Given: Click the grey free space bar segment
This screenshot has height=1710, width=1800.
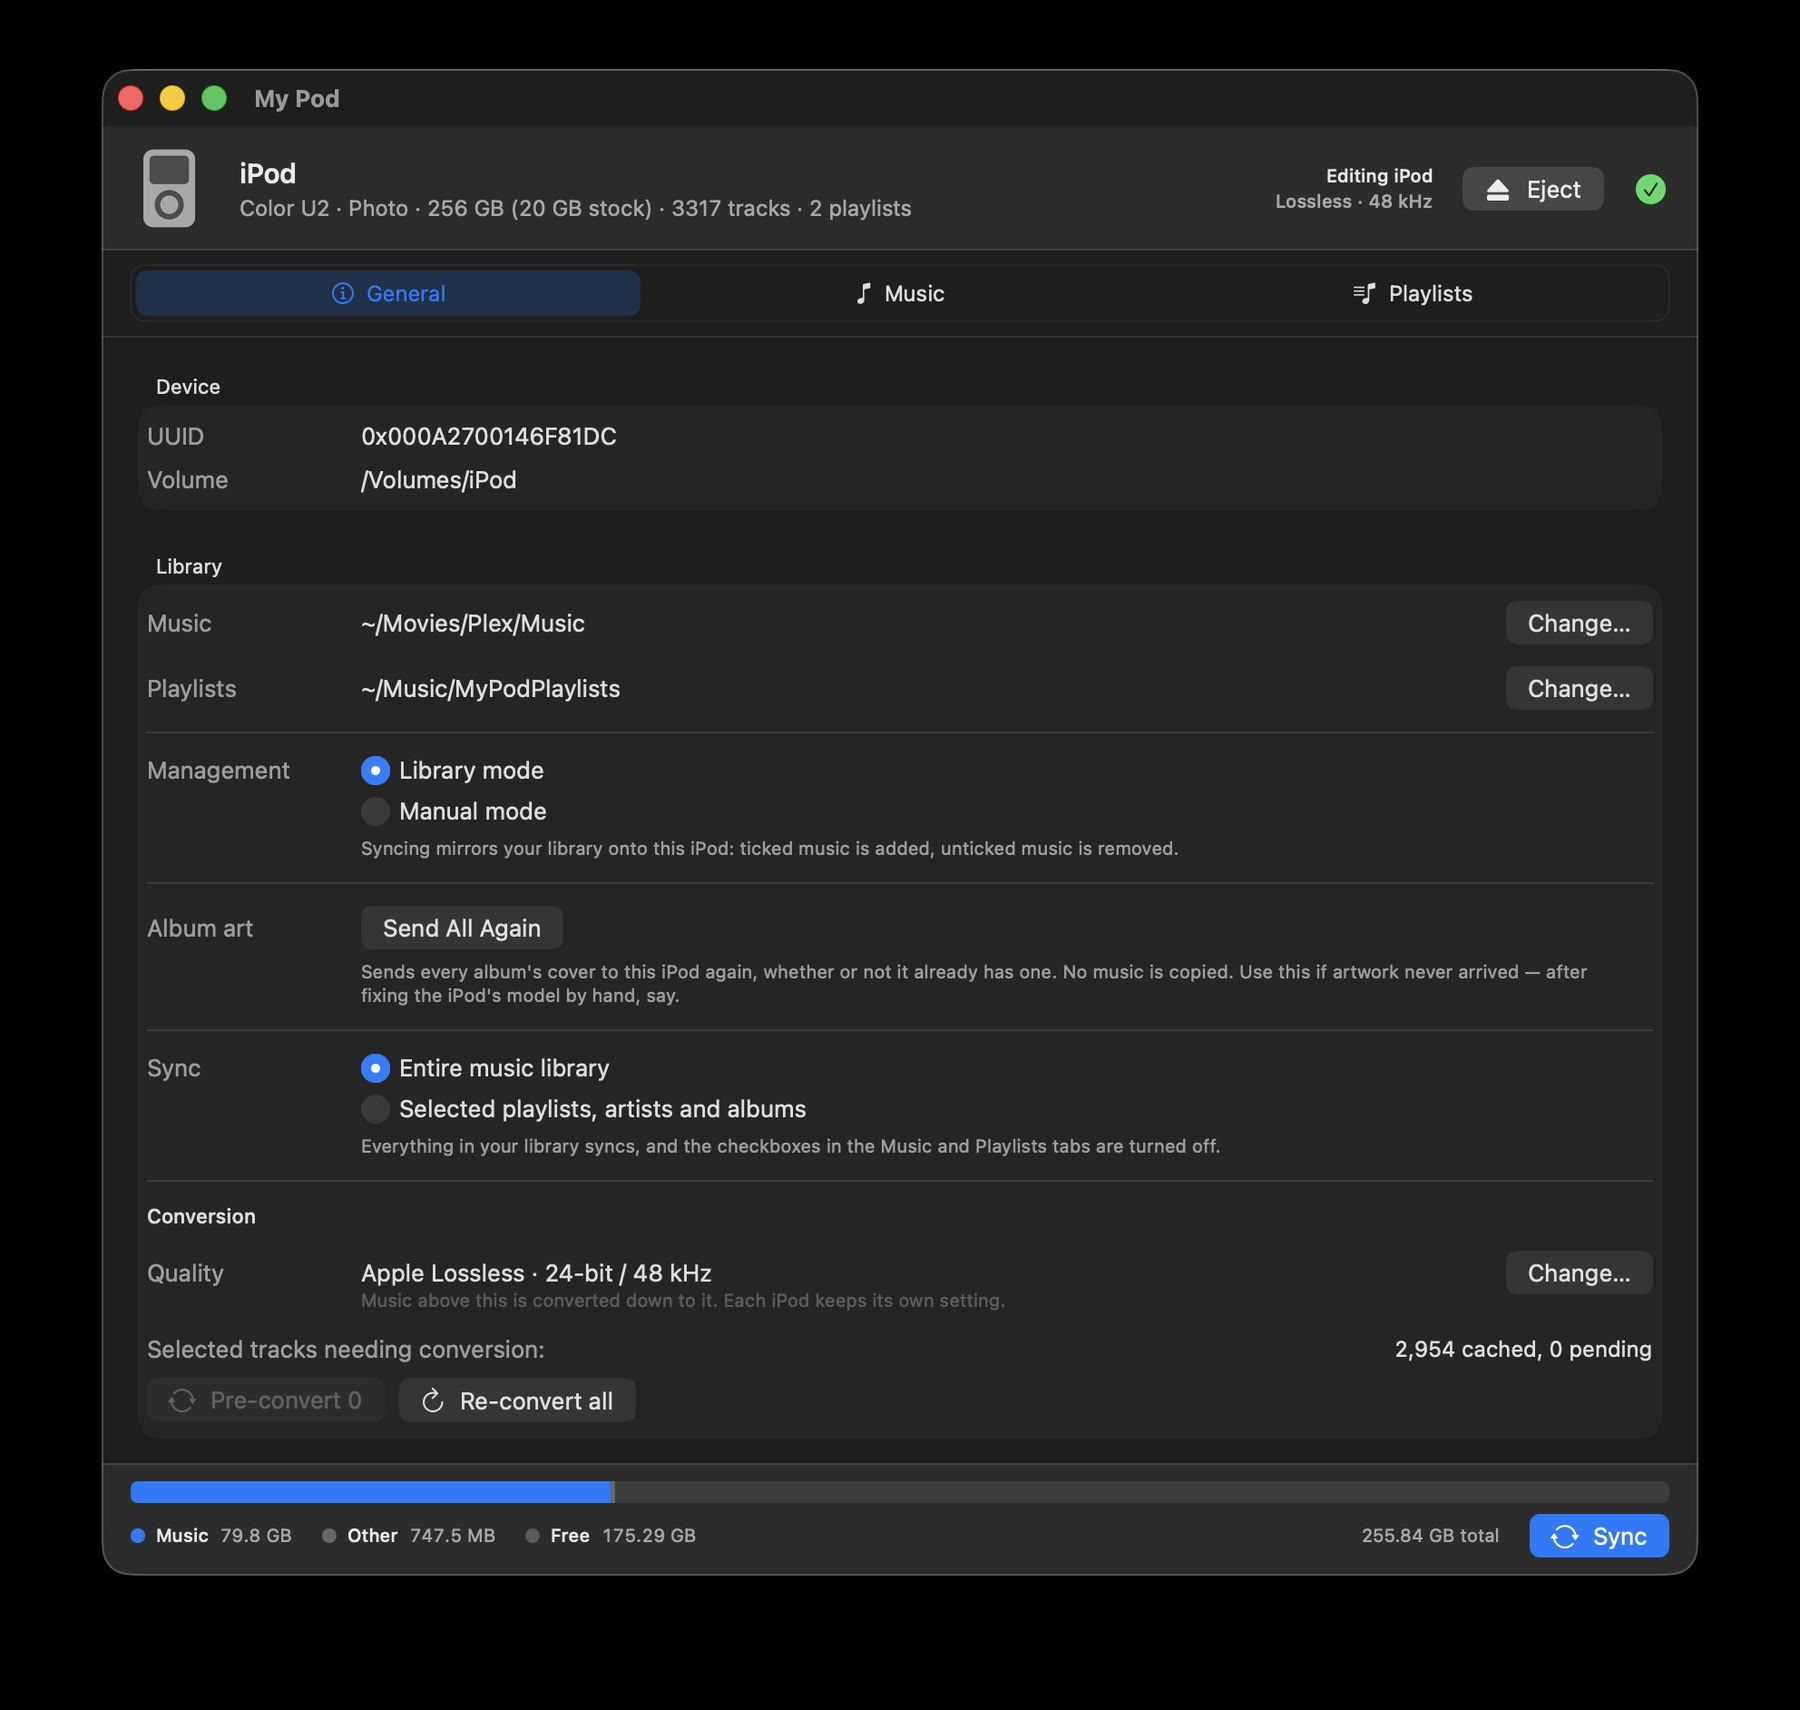Looking at the screenshot, I should point(1142,1492).
